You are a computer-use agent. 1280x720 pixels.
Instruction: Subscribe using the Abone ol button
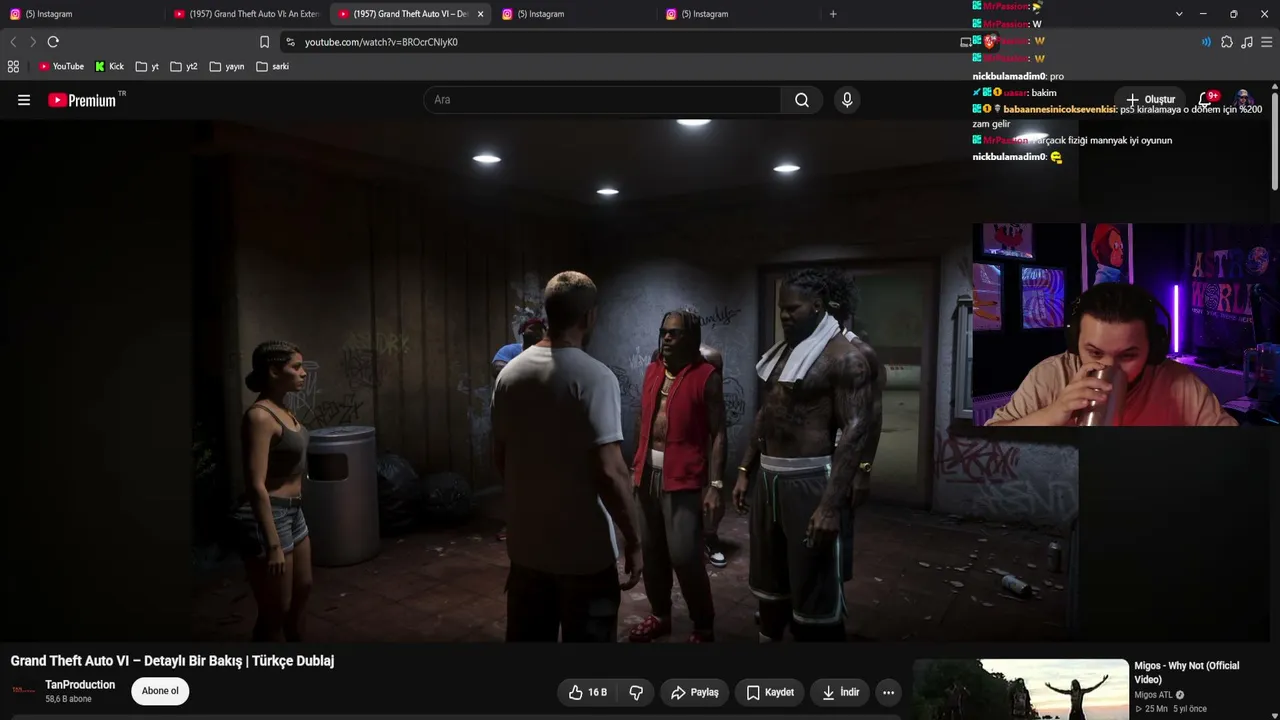pos(160,691)
